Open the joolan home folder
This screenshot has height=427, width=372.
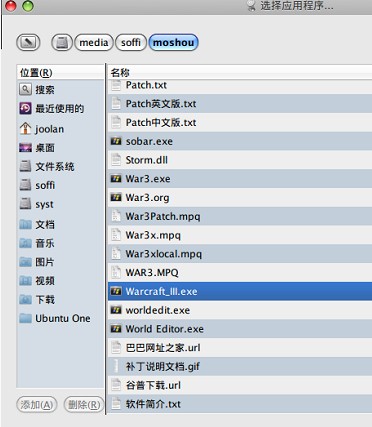pos(60,129)
